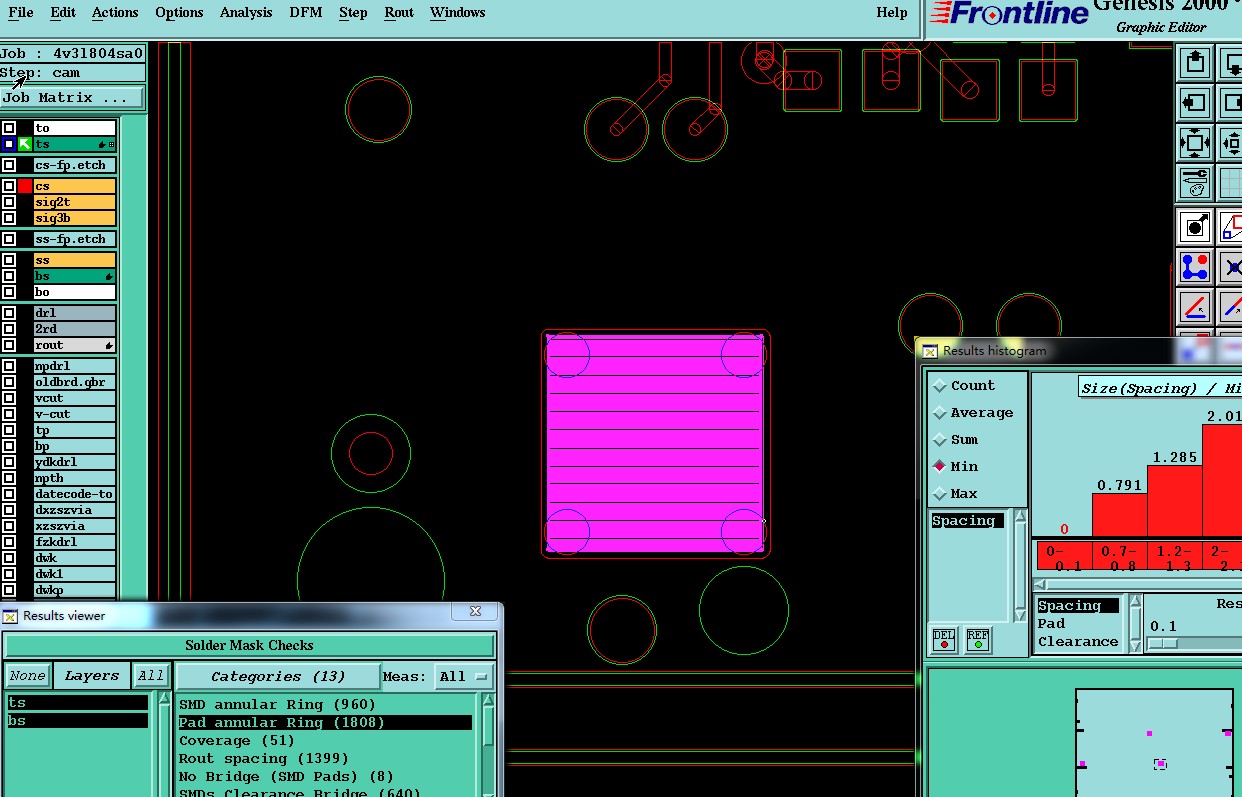The image size is (1242, 797).
Task: Select Clearance in histogram measurement list
Action: coord(1078,642)
